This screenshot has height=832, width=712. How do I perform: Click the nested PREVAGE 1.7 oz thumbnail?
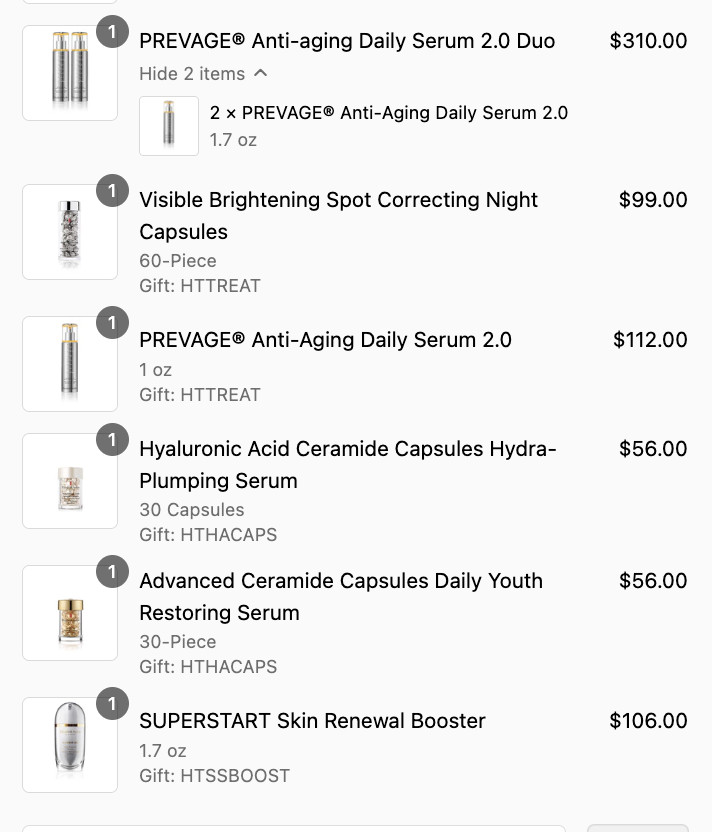pyautogui.click(x=169, y=126)
